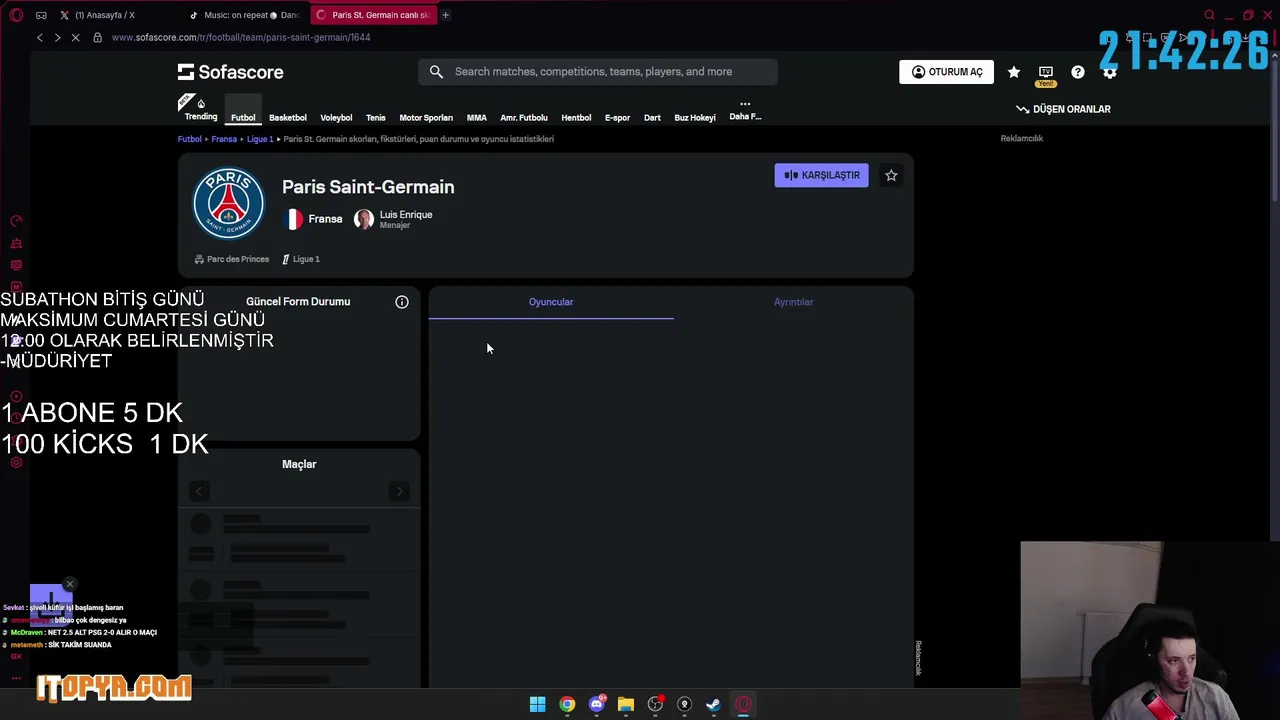Click the GX Corner gamepad icon
The height and width of the screenshot is (720, 1280).
pos(41,15)
